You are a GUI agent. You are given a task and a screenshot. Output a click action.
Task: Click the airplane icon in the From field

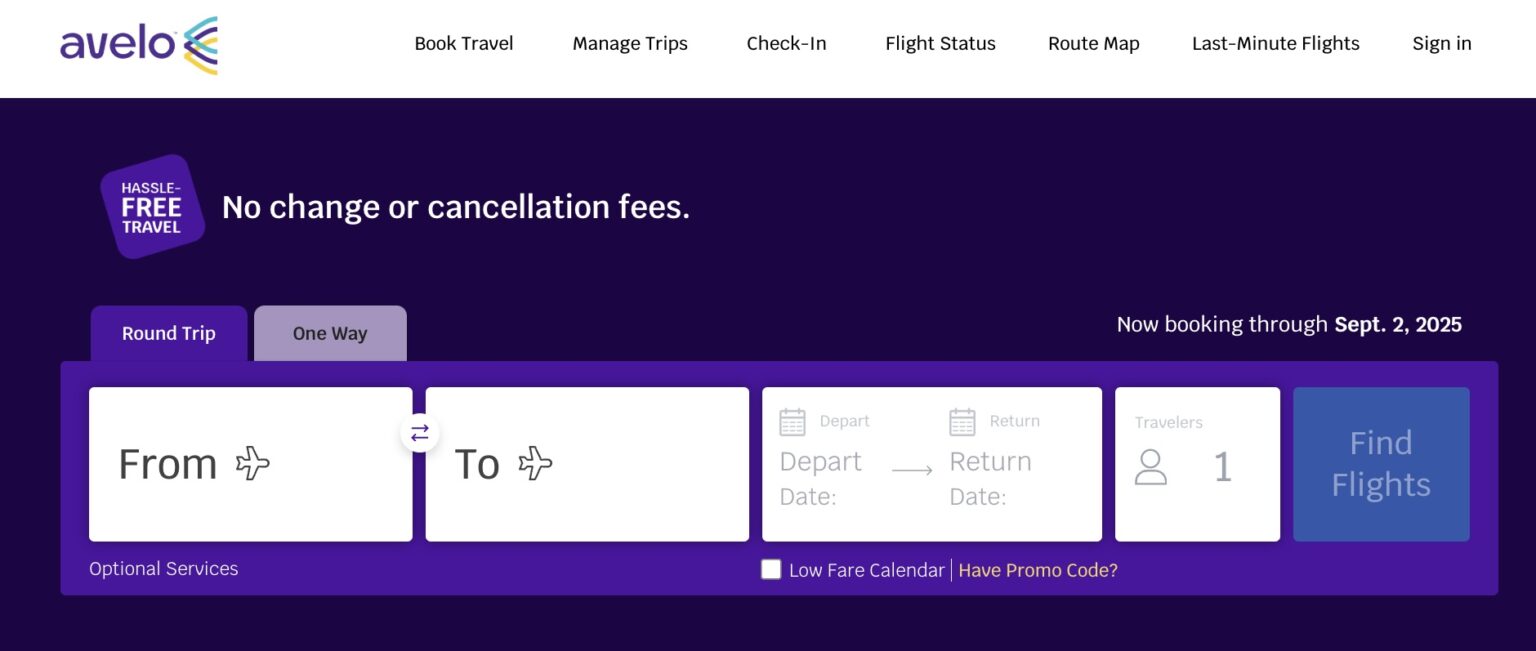[253, 462]
